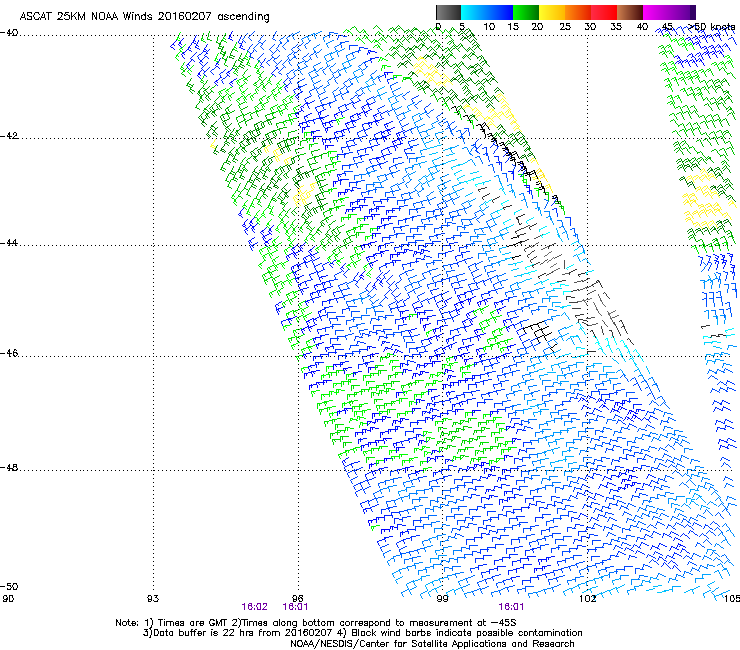Click the -42 latitude axis label
Image resolution: width=740 pixels, height=650 pixels.
click(x=9, y=136)
